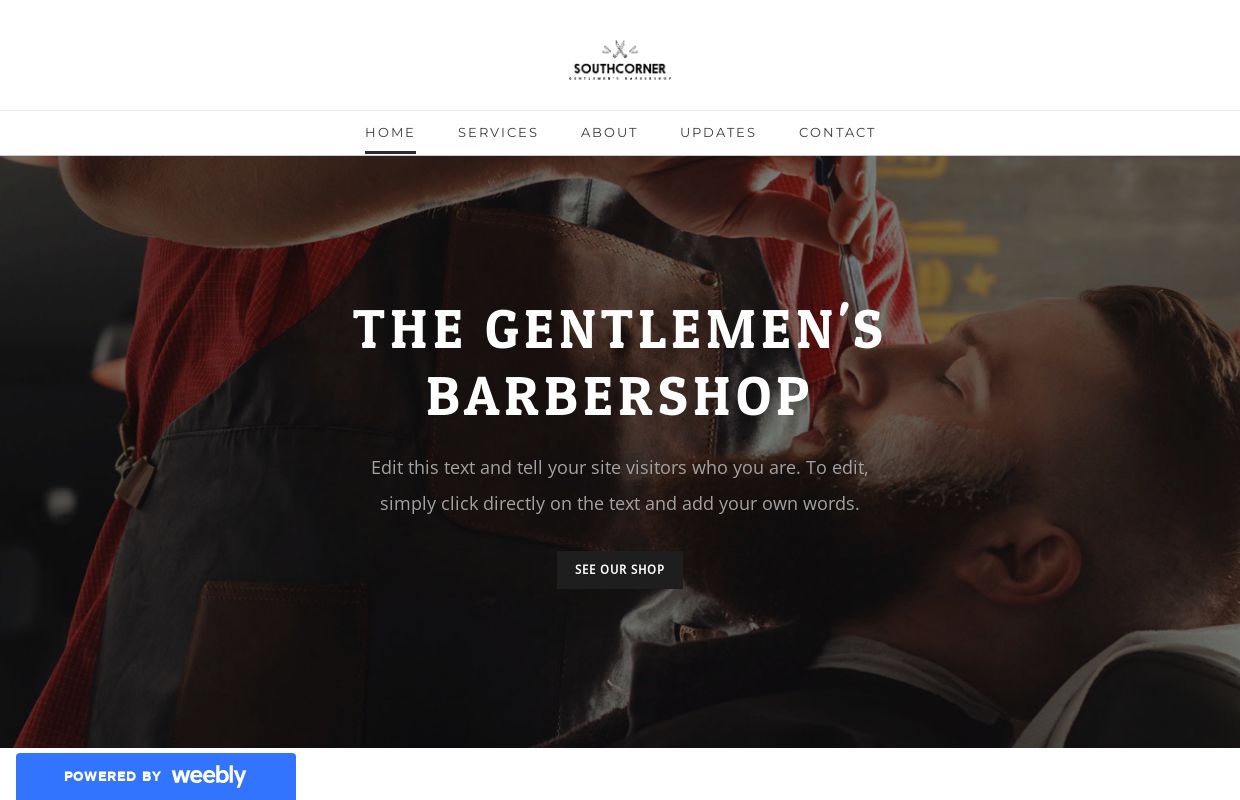Select the headline words THE GENTLEMEN'S

[x=620, y=328]
